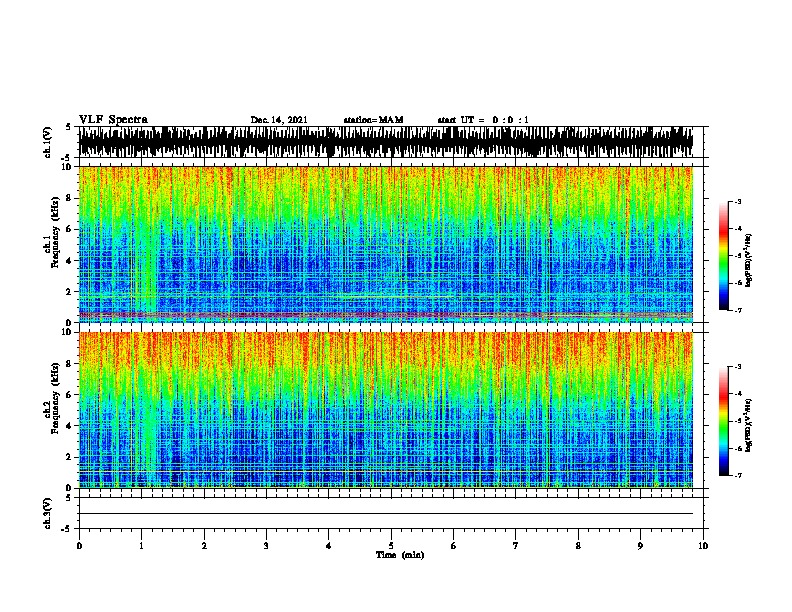792x612 pixels.
Task: Click the "-3" label on ch.2 color scale
Action: (x=737, y=367)
